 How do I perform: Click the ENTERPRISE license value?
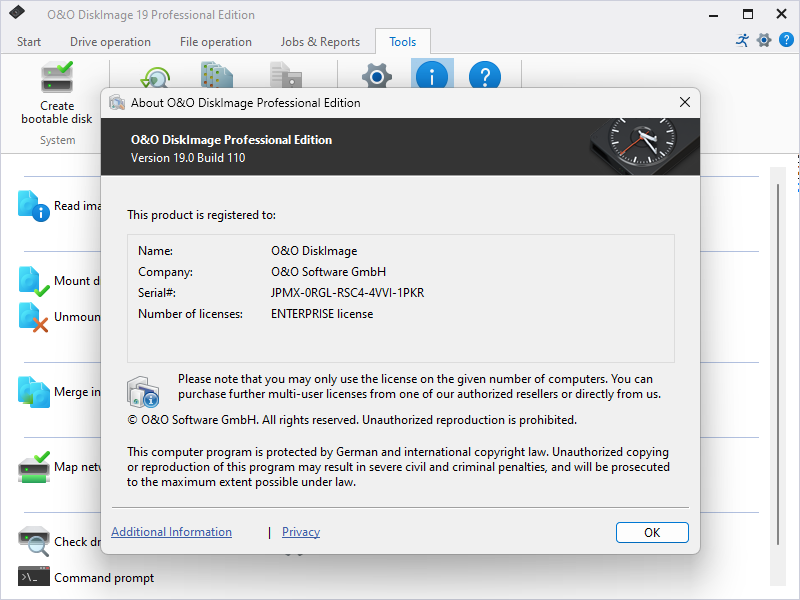[x=322, y=314]
